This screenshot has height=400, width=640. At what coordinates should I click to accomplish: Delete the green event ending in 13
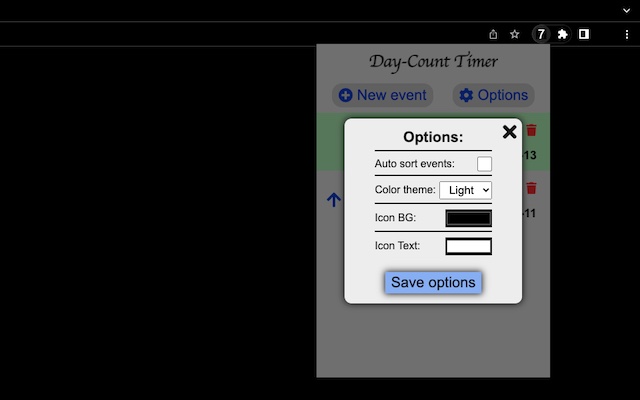coord(531,130)
